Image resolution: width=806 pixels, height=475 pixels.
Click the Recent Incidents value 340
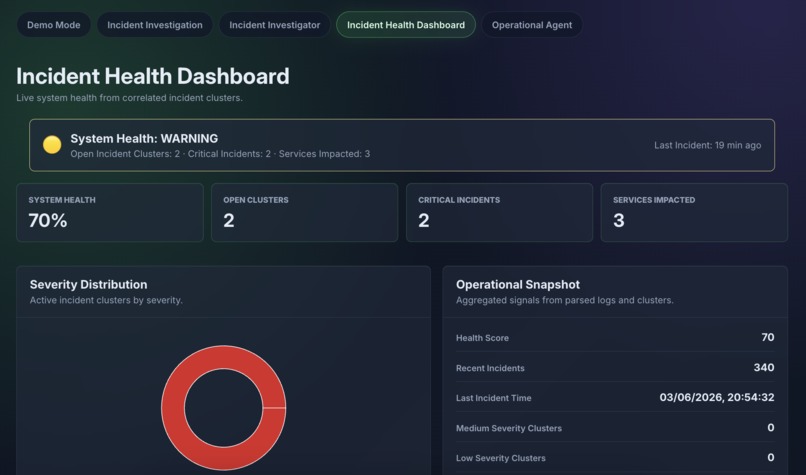click(x=764, y=368)
